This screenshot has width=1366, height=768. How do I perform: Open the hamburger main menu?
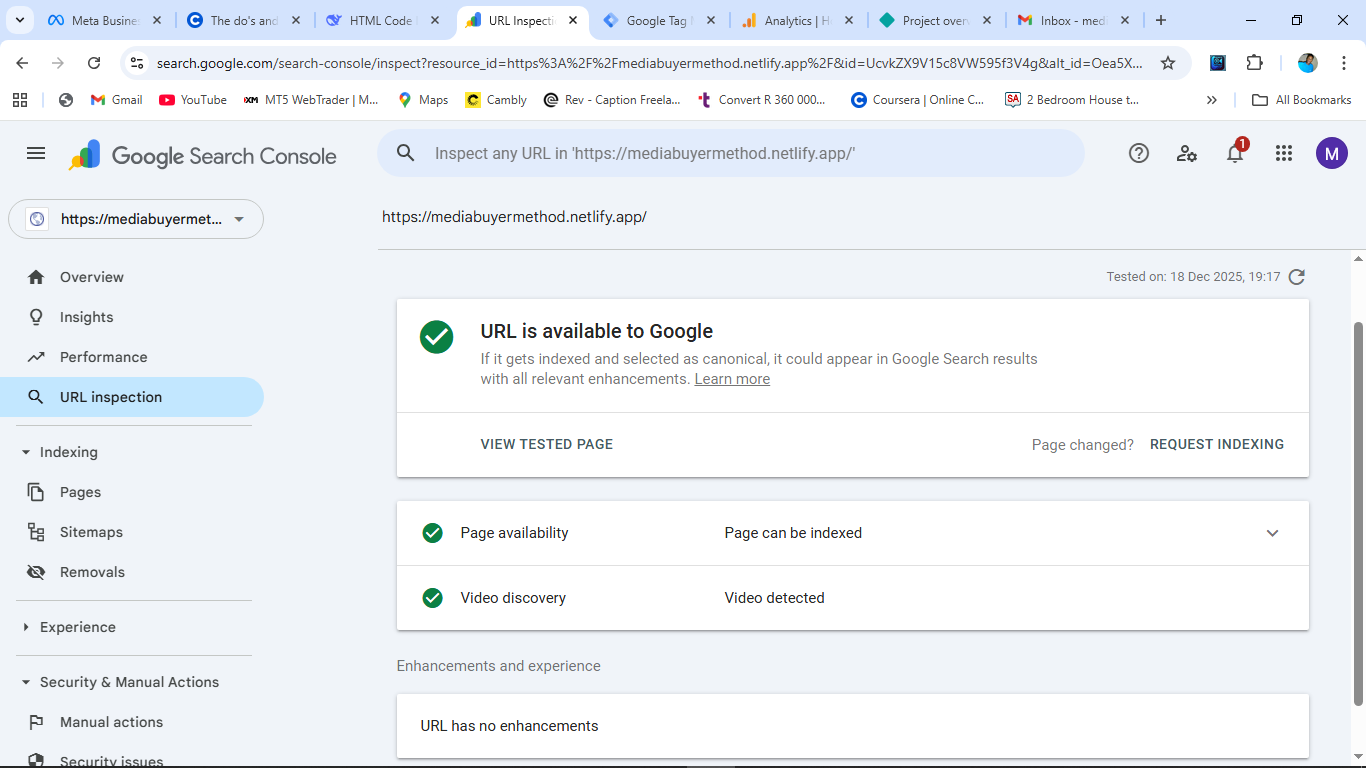(36, 153)
